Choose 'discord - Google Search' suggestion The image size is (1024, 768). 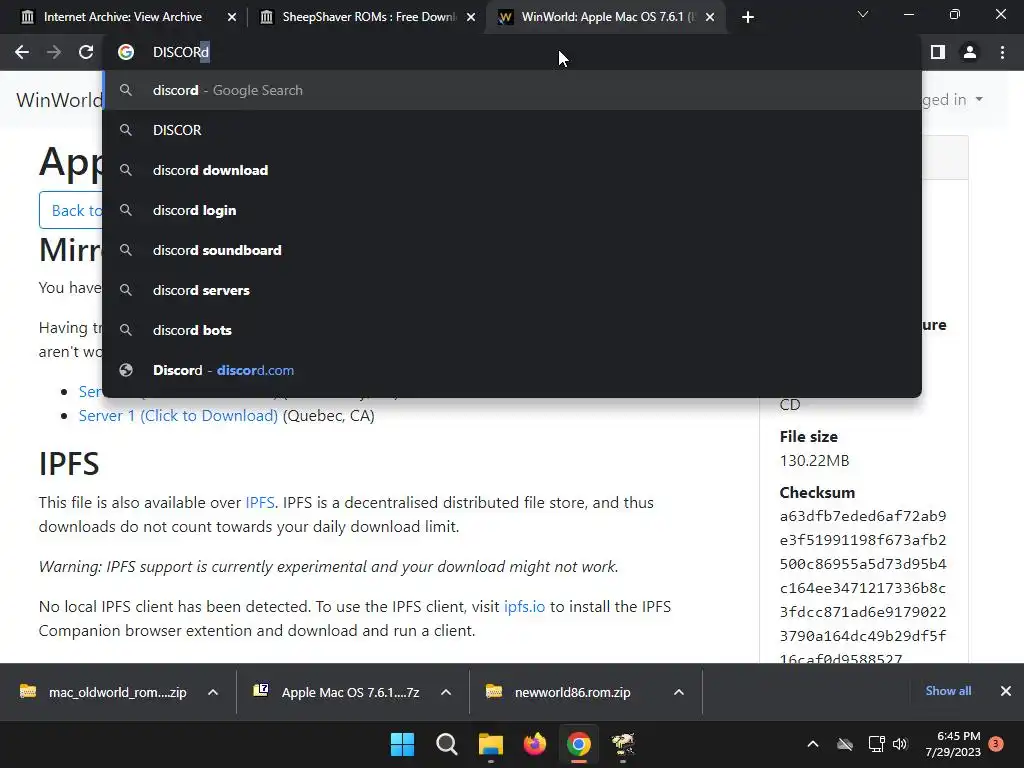pos(512,90)
